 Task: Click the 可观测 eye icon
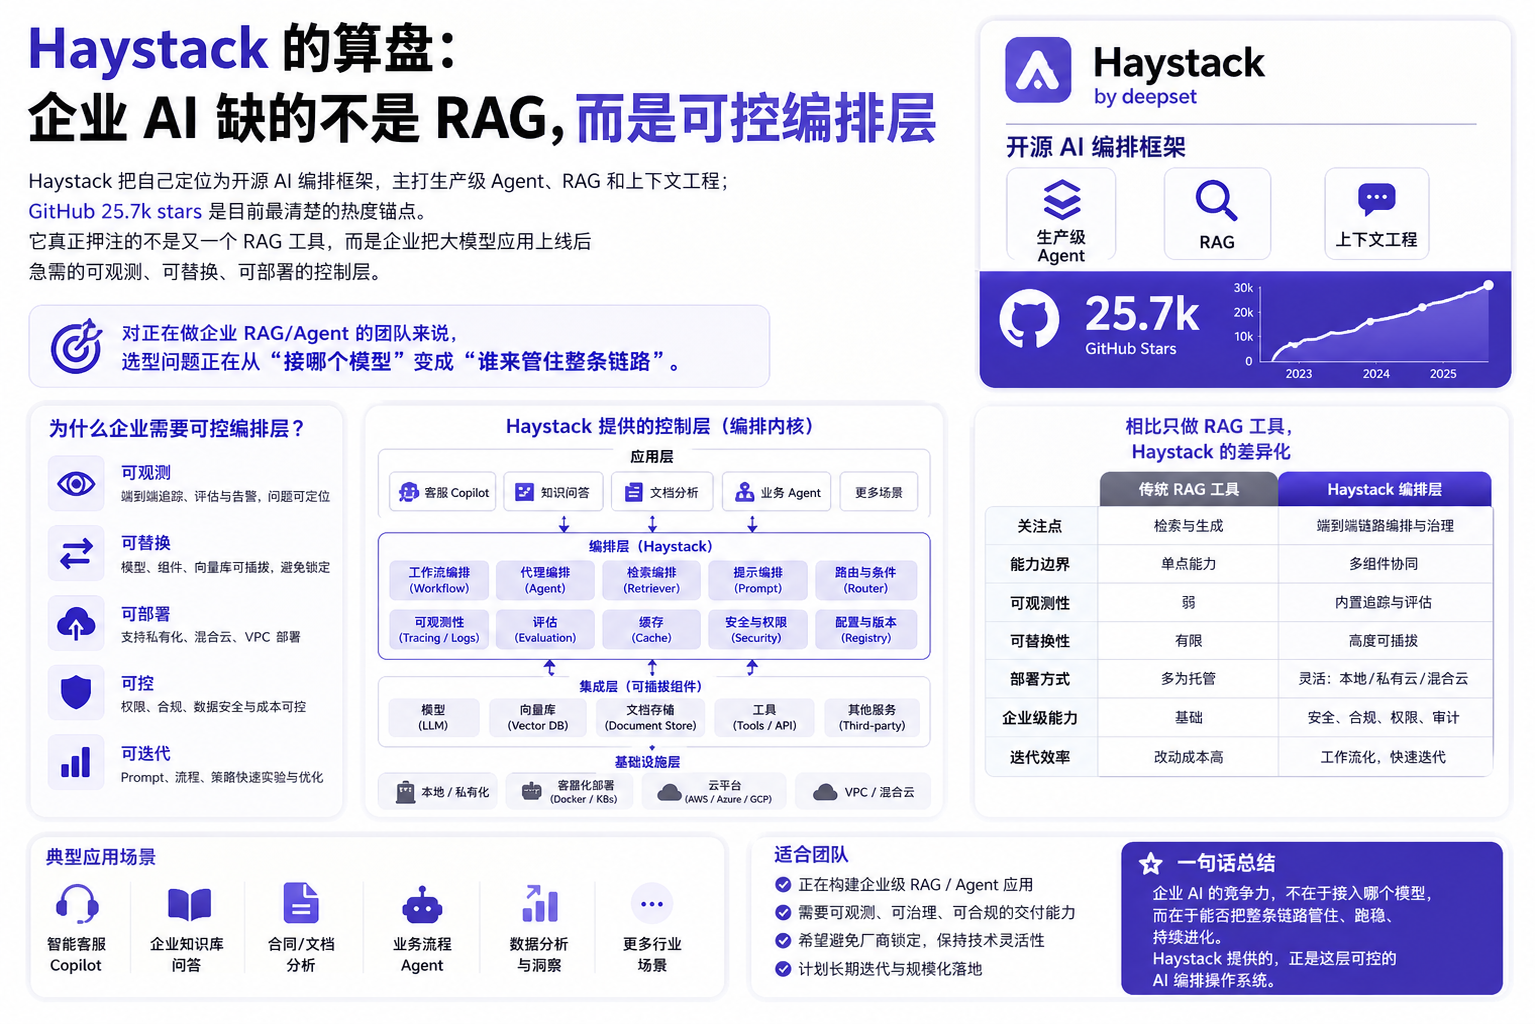coord(76,484)
